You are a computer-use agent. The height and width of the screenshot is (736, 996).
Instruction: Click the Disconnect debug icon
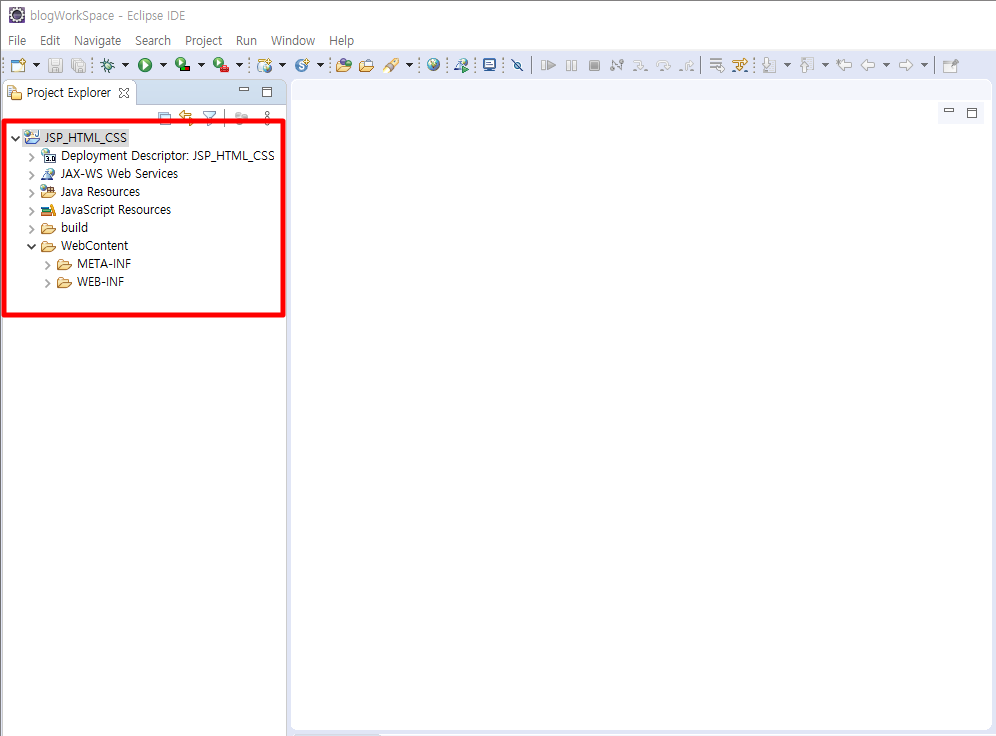click(617, 65)
